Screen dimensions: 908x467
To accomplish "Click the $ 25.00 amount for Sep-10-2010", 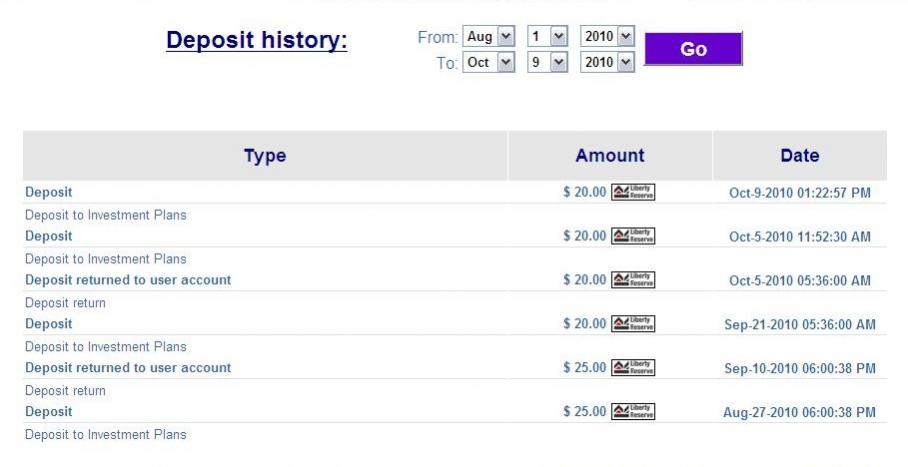I will click(x=585, y=368).
